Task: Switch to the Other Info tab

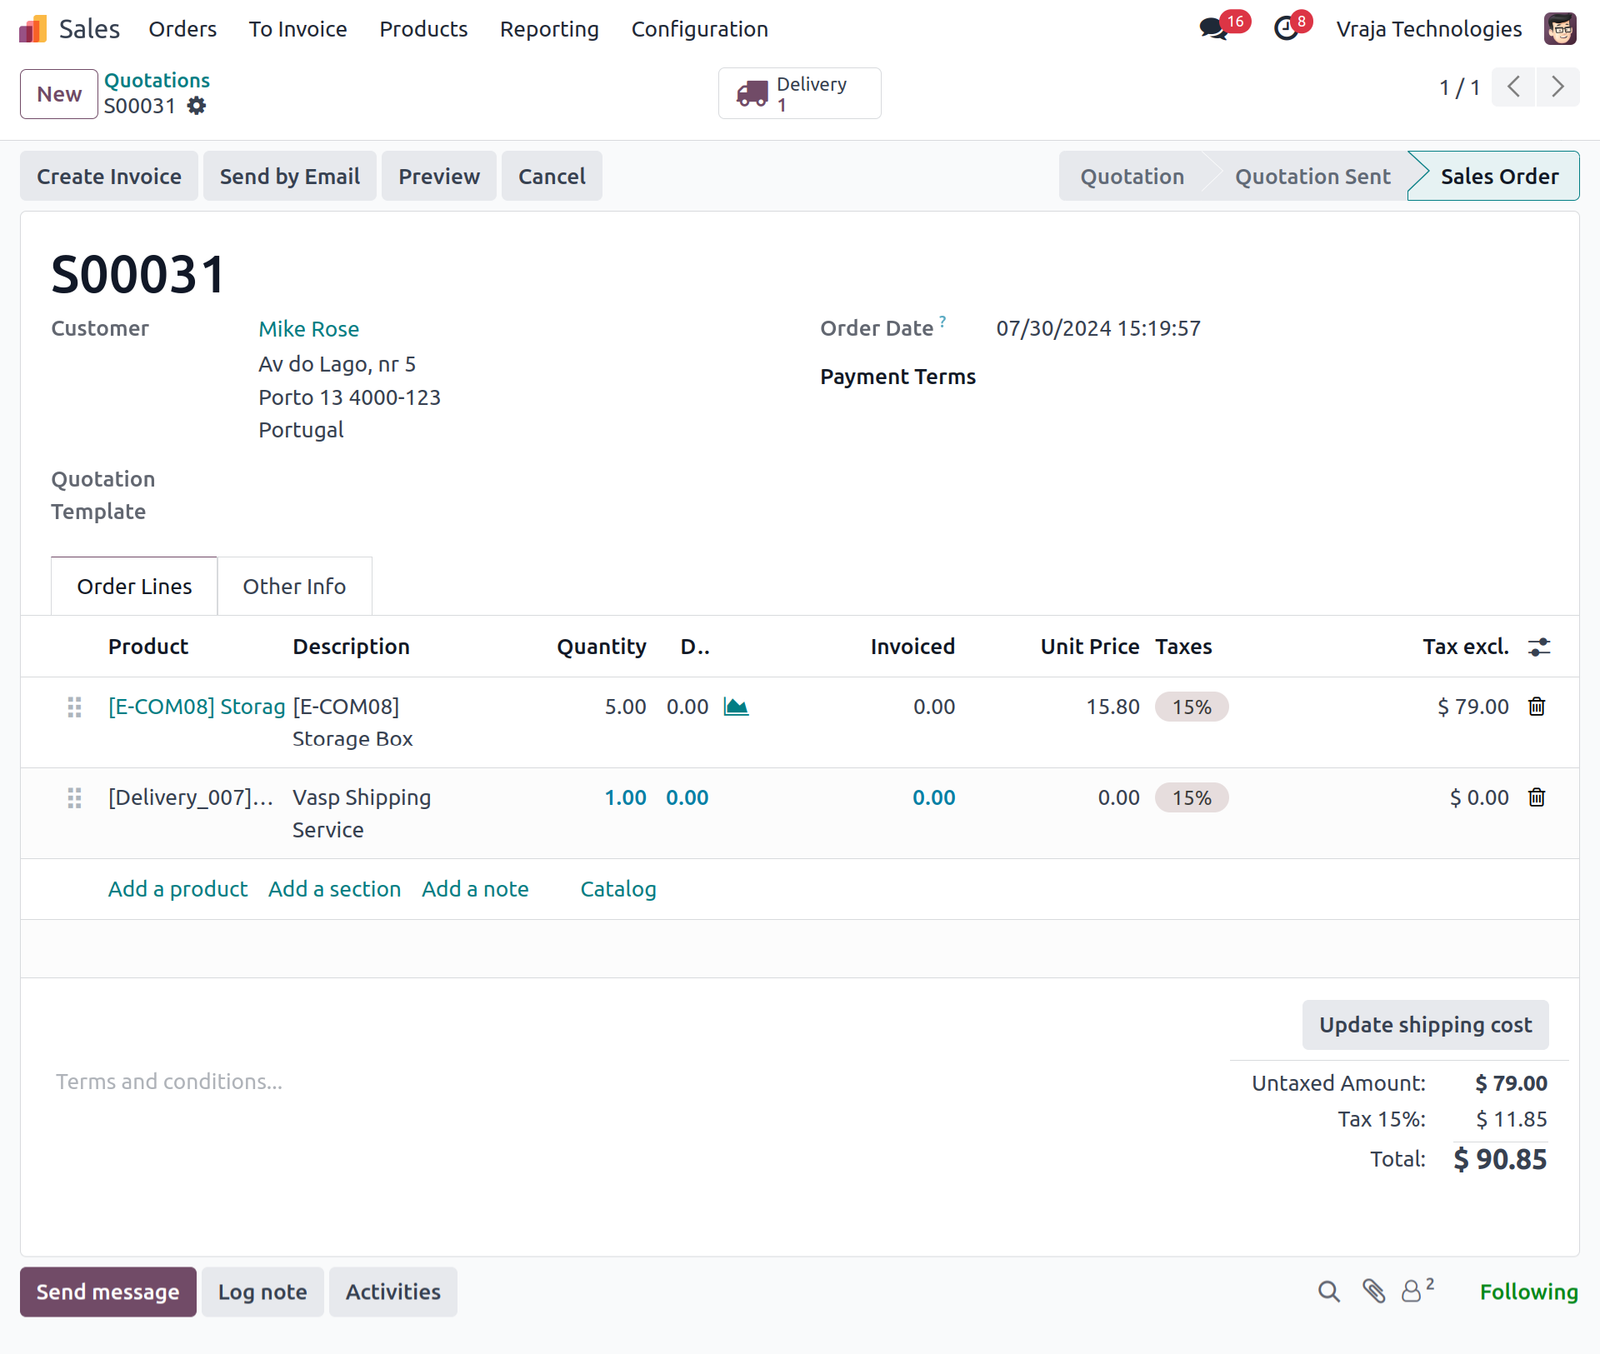Action: pos(294,586)
